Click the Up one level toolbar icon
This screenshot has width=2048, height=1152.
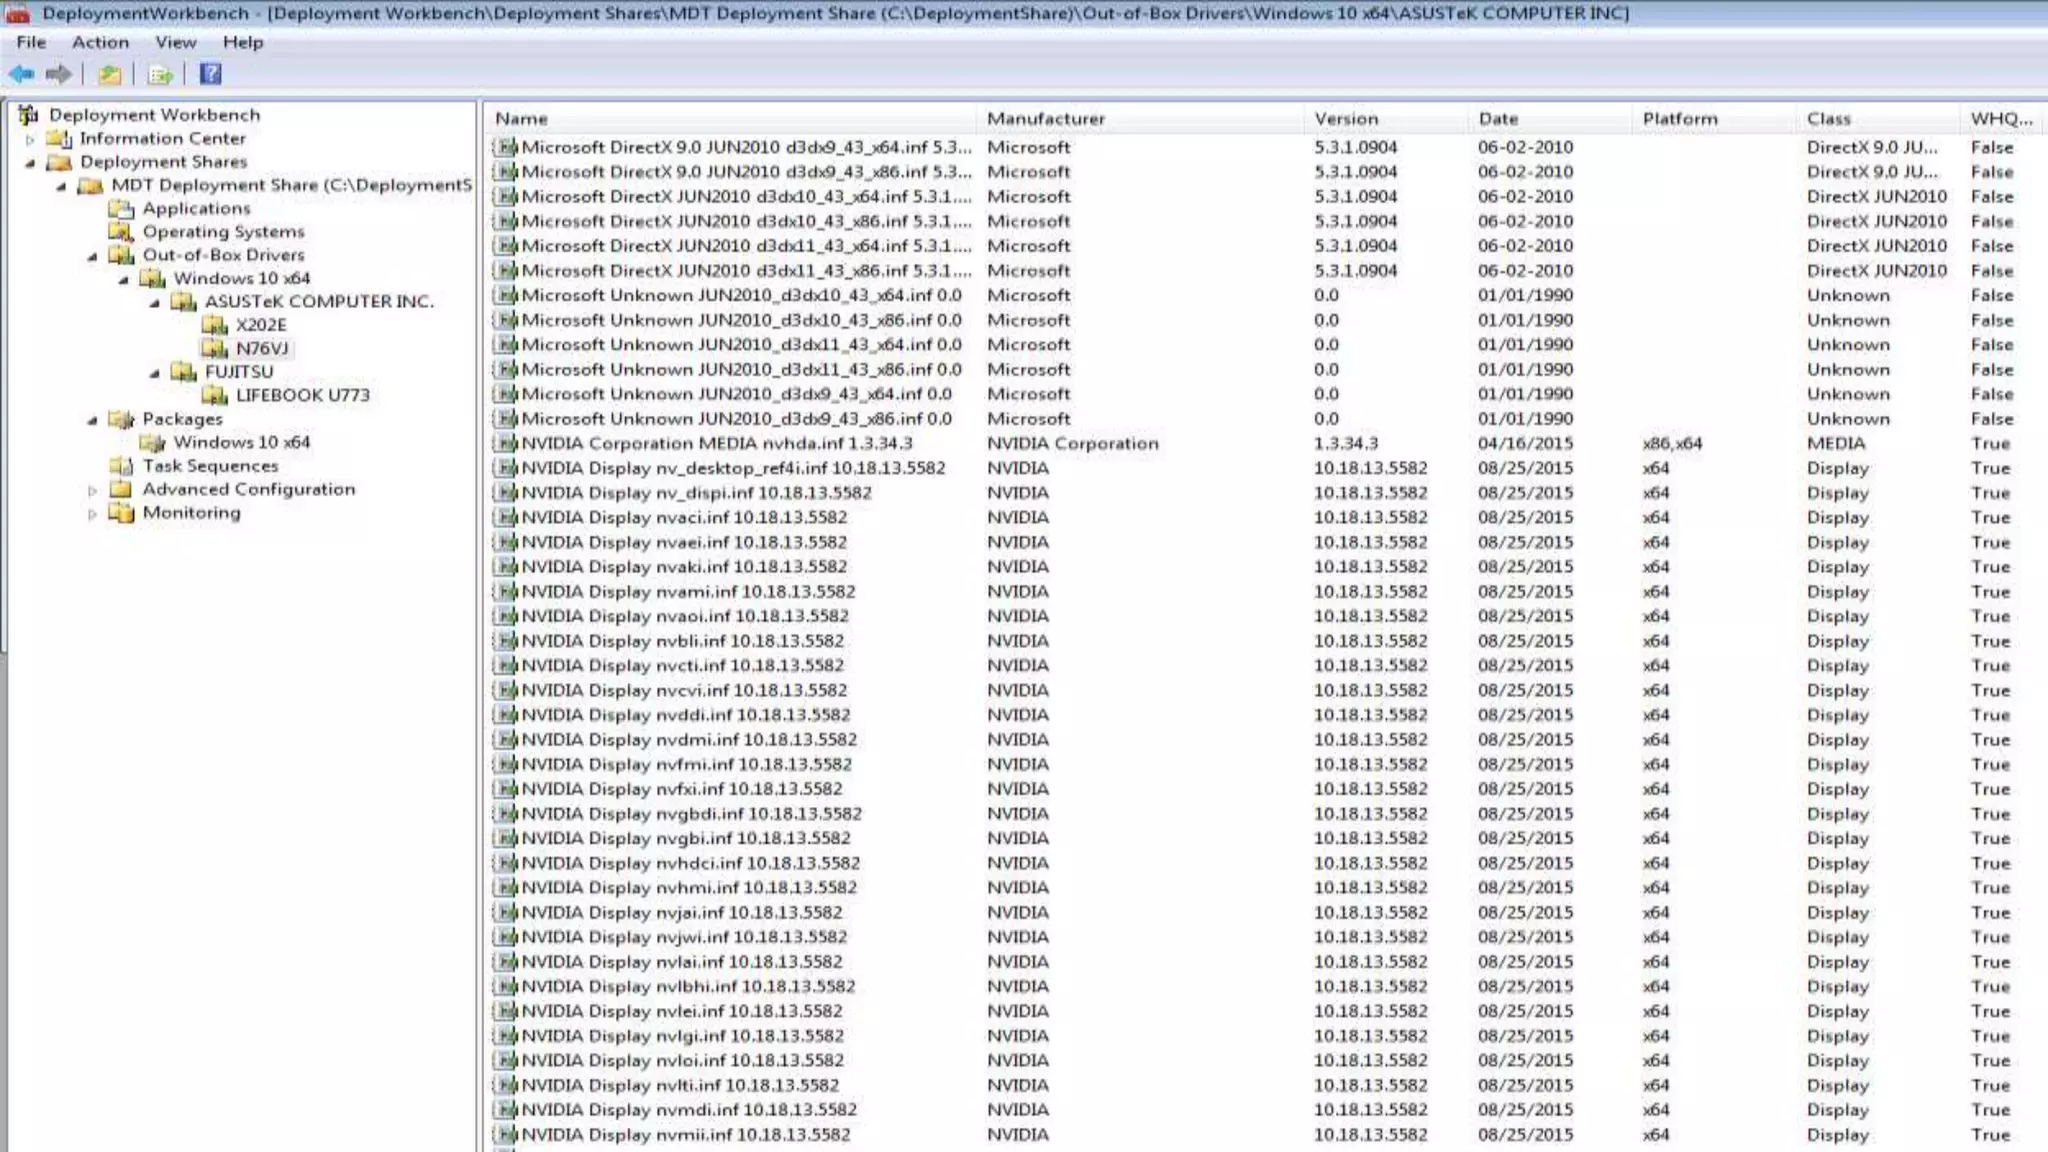[x=110, y=74]
